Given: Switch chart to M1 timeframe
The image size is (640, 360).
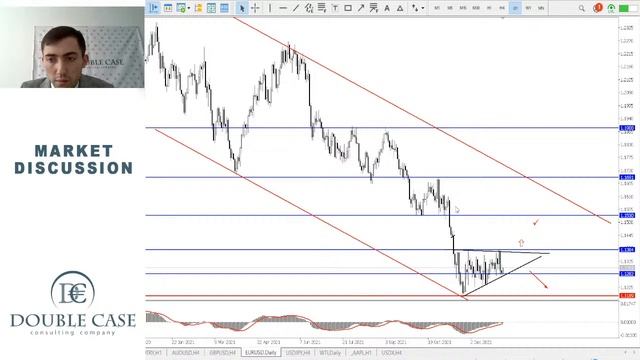Looking at the screenshot, I should pyautogui.click(x=437, y=8).
